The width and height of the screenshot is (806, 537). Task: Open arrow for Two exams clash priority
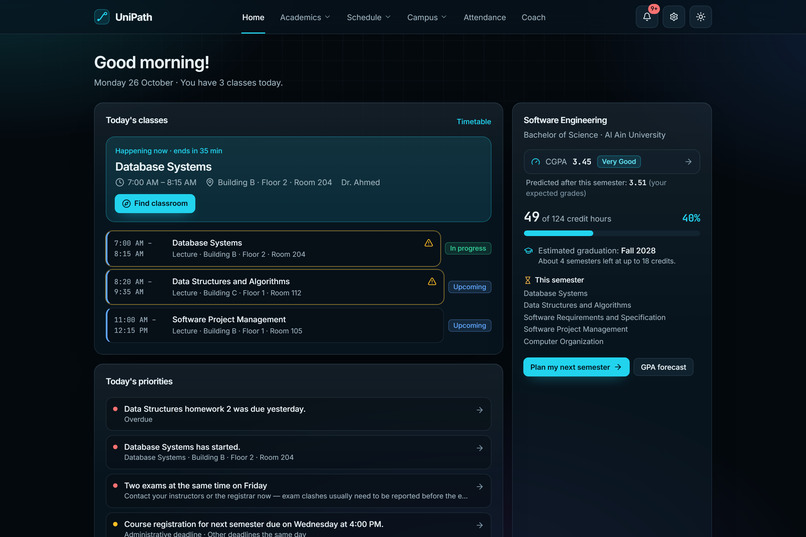tap(479, 487)
